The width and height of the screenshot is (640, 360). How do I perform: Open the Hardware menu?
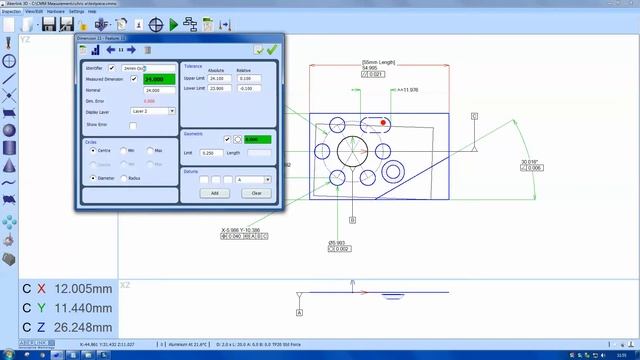(56, 11)
